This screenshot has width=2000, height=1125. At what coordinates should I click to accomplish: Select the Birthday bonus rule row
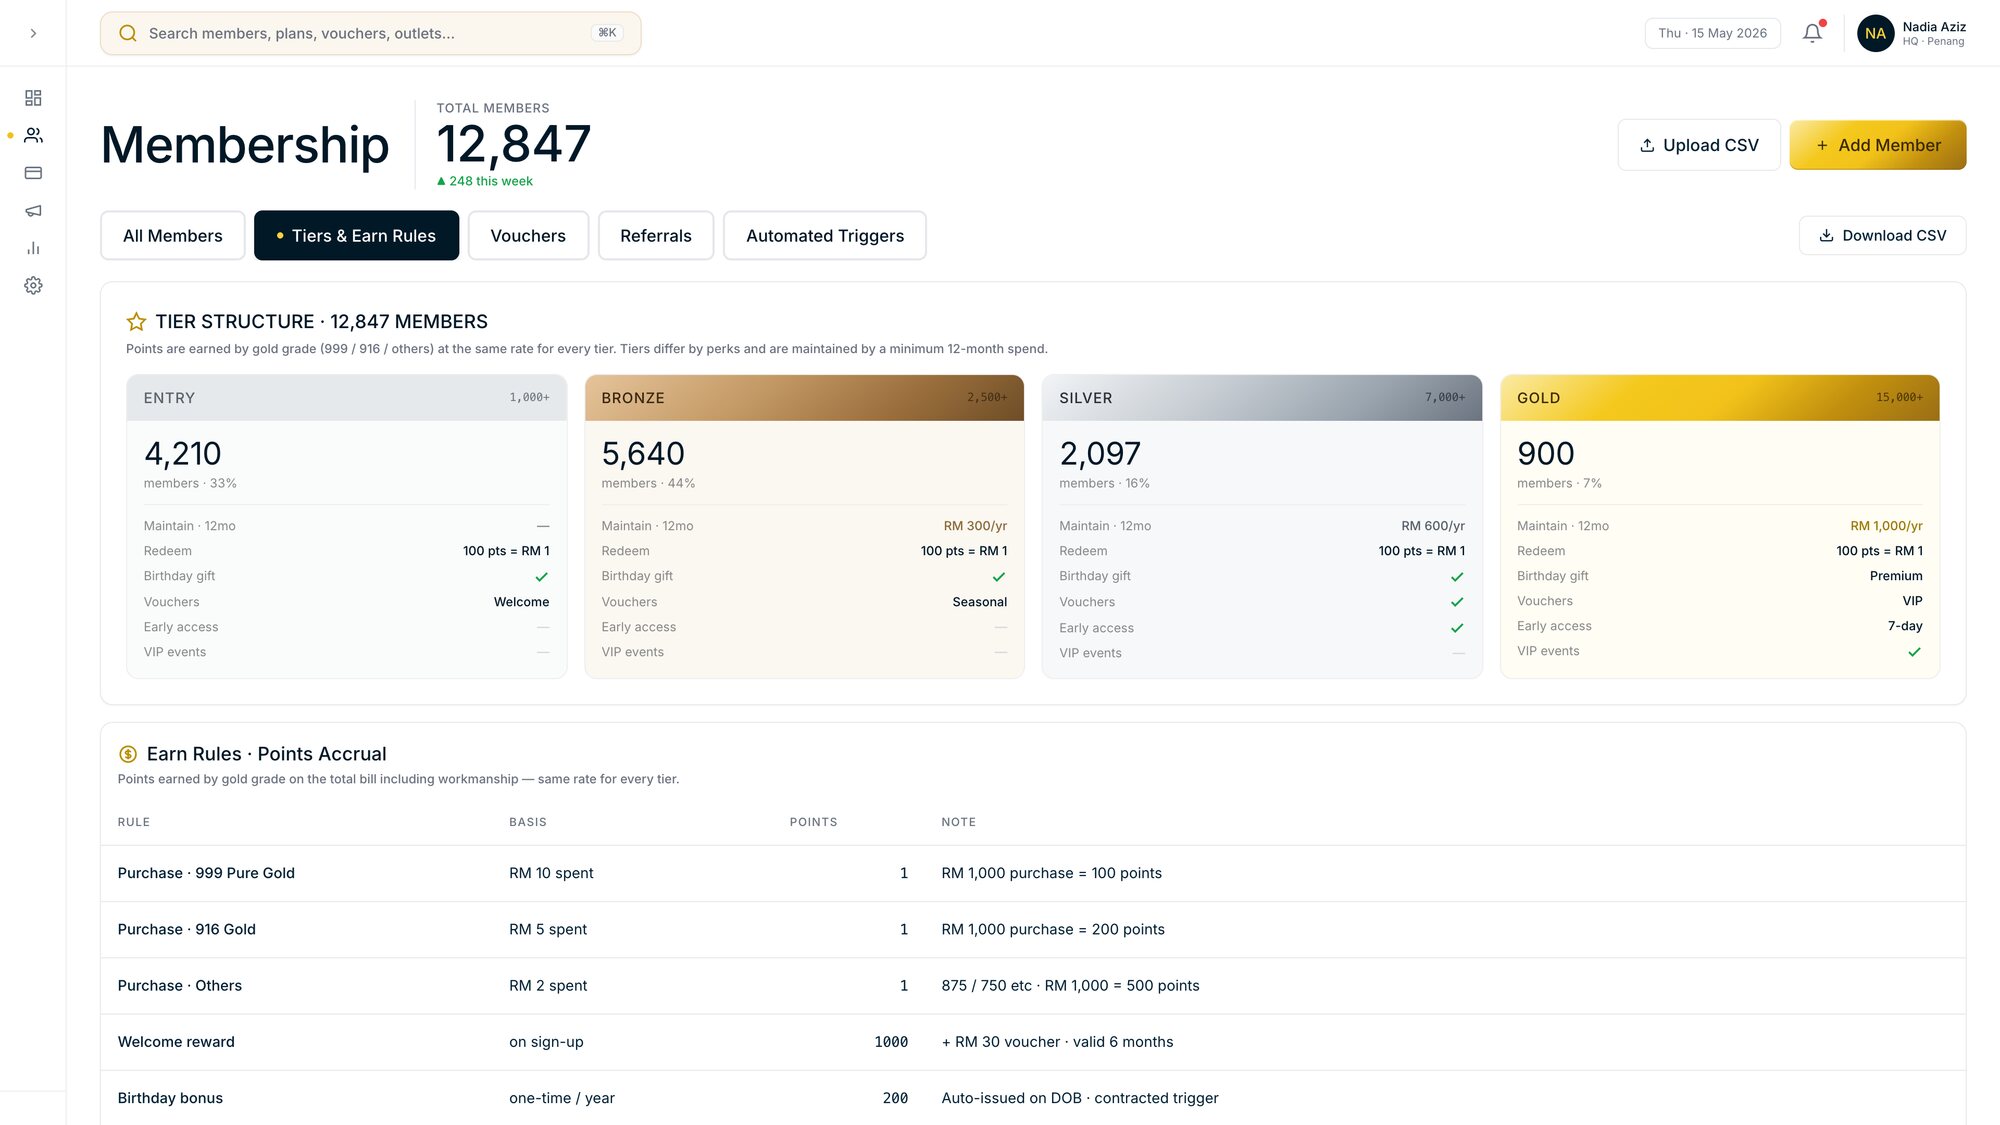point(1033,1097)
